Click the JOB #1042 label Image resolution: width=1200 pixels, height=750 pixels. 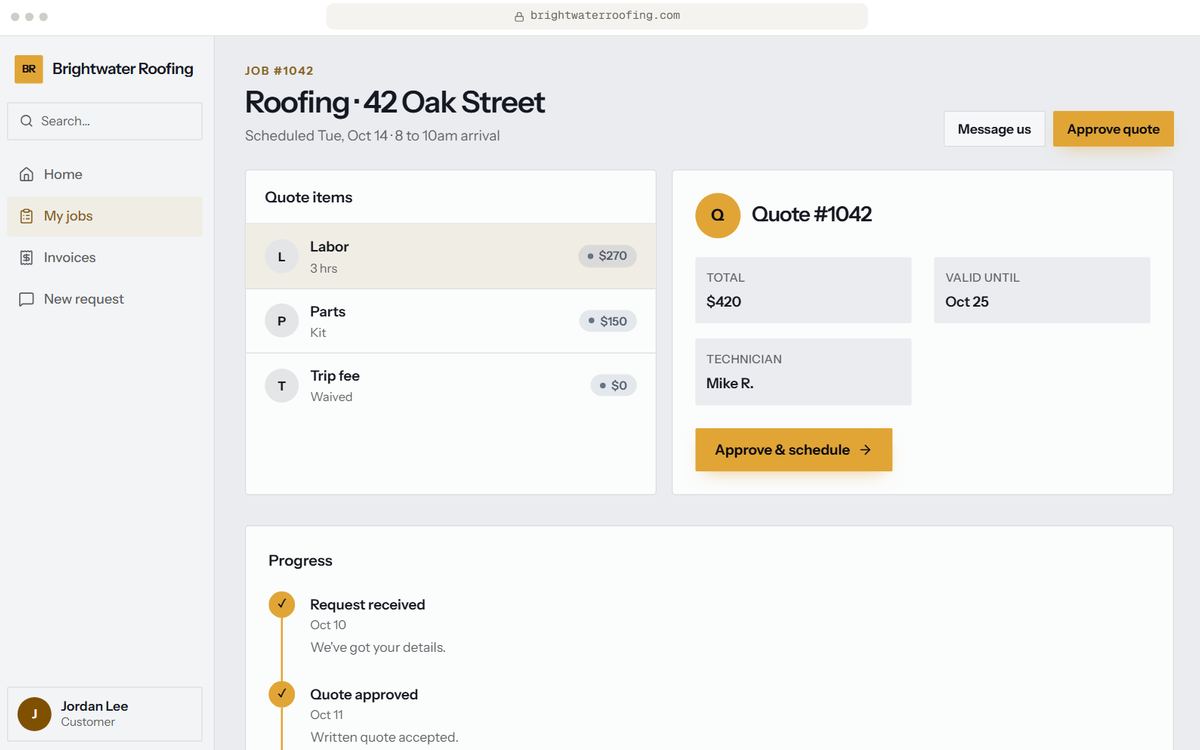tap(279, 71)
